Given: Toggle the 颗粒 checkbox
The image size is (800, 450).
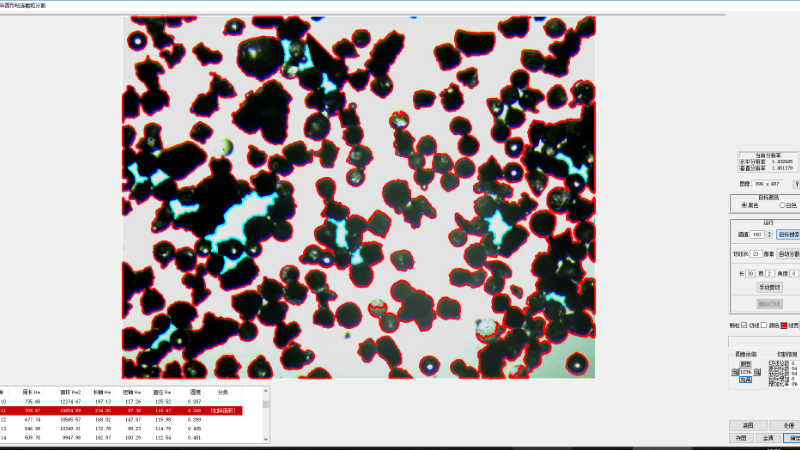Looking at the screenshot, I should (742, 325).
